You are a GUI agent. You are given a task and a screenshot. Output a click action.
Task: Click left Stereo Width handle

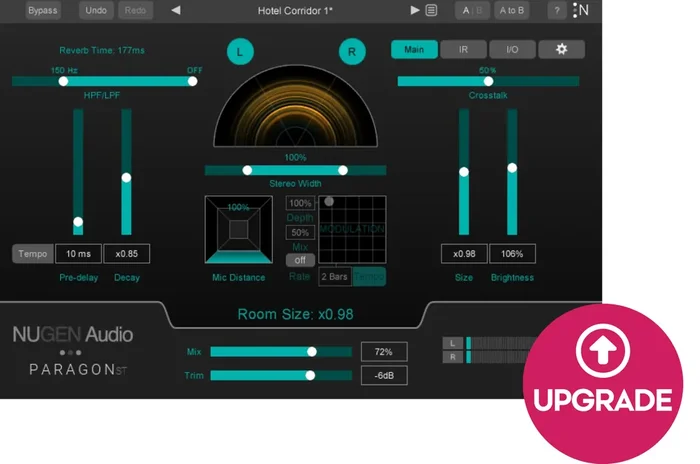tap(247, 170)
